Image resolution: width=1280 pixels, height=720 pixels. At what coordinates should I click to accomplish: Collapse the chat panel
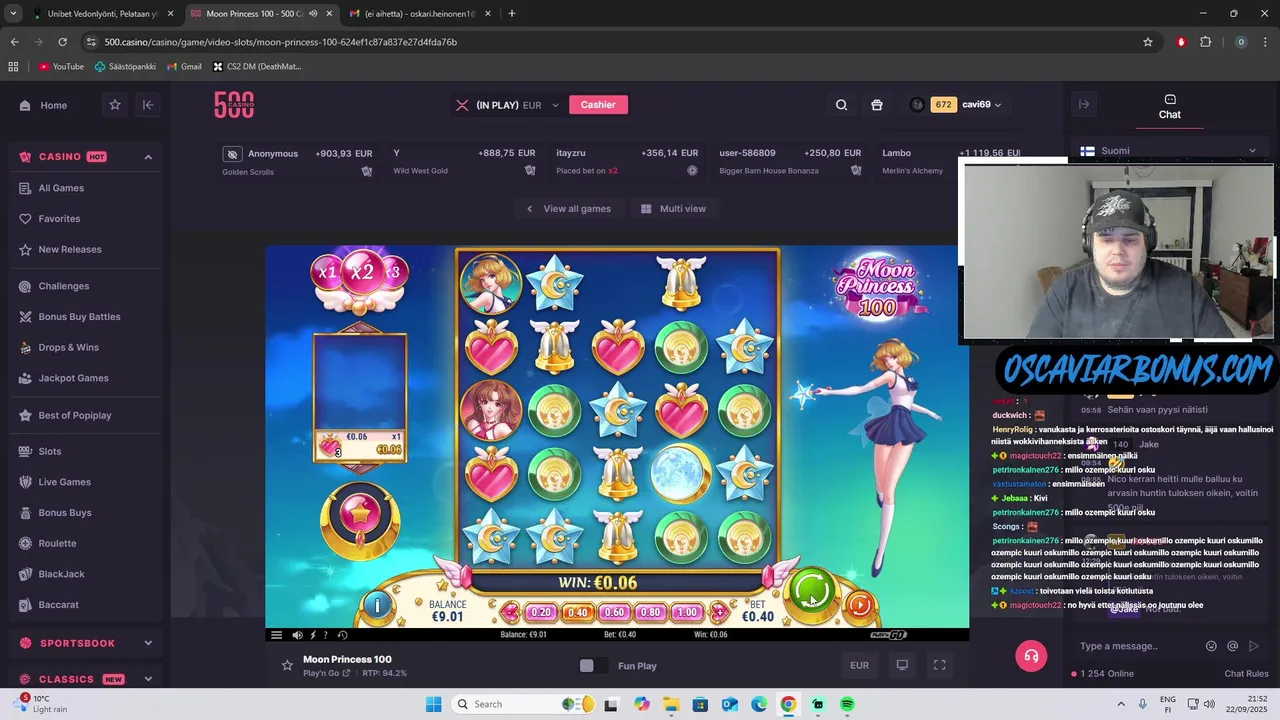[x=1083, y=104]
